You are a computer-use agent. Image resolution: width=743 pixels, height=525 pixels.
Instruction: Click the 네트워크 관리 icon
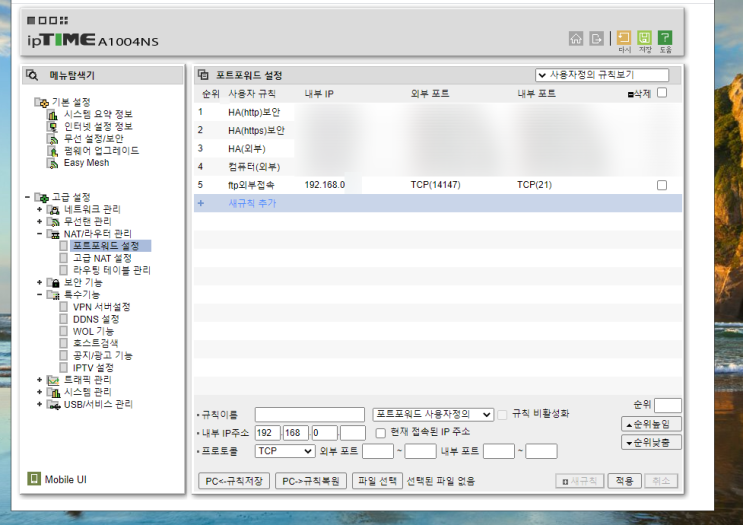pyautogui.click(x=53, y=209)
